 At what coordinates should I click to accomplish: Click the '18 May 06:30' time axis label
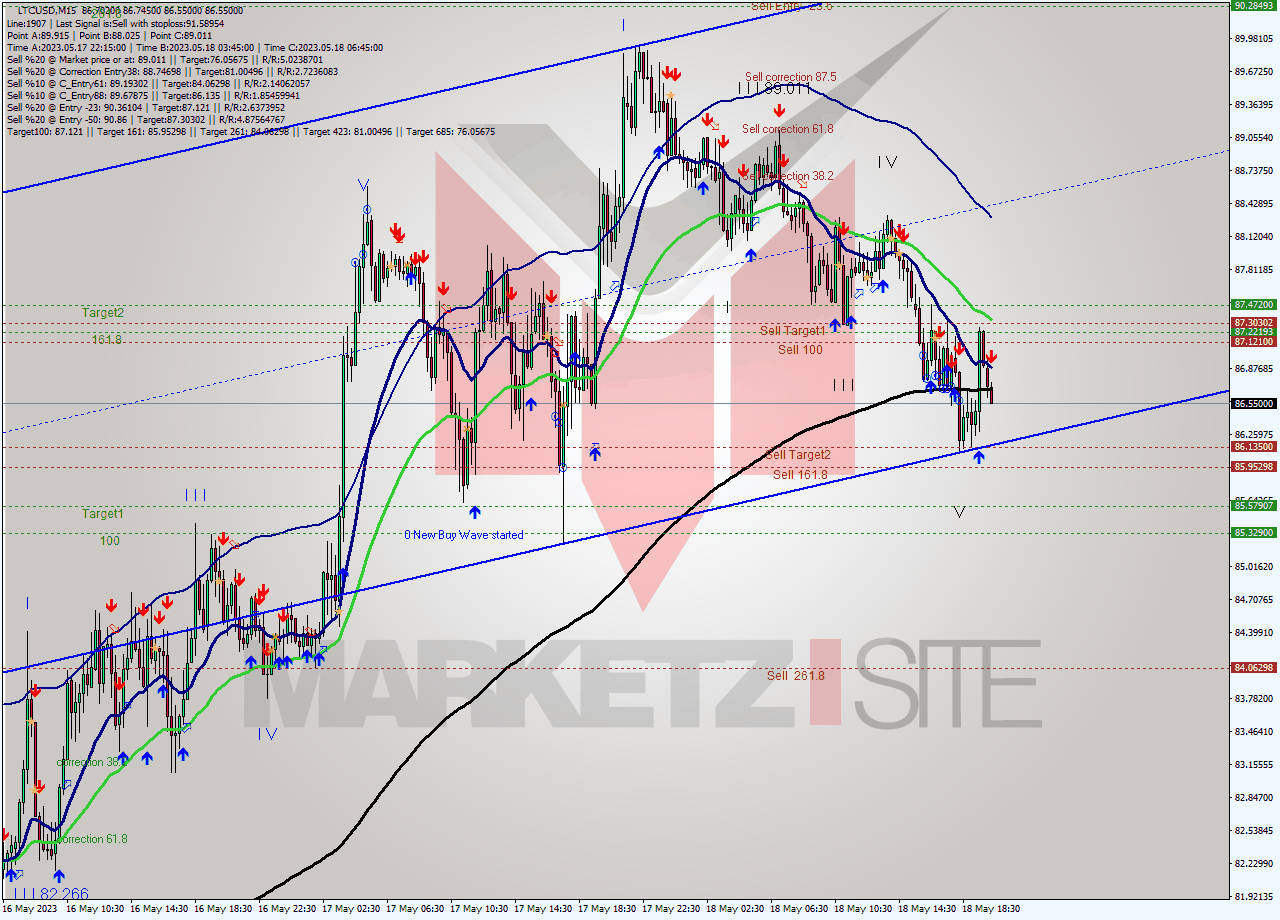(801, 909)
